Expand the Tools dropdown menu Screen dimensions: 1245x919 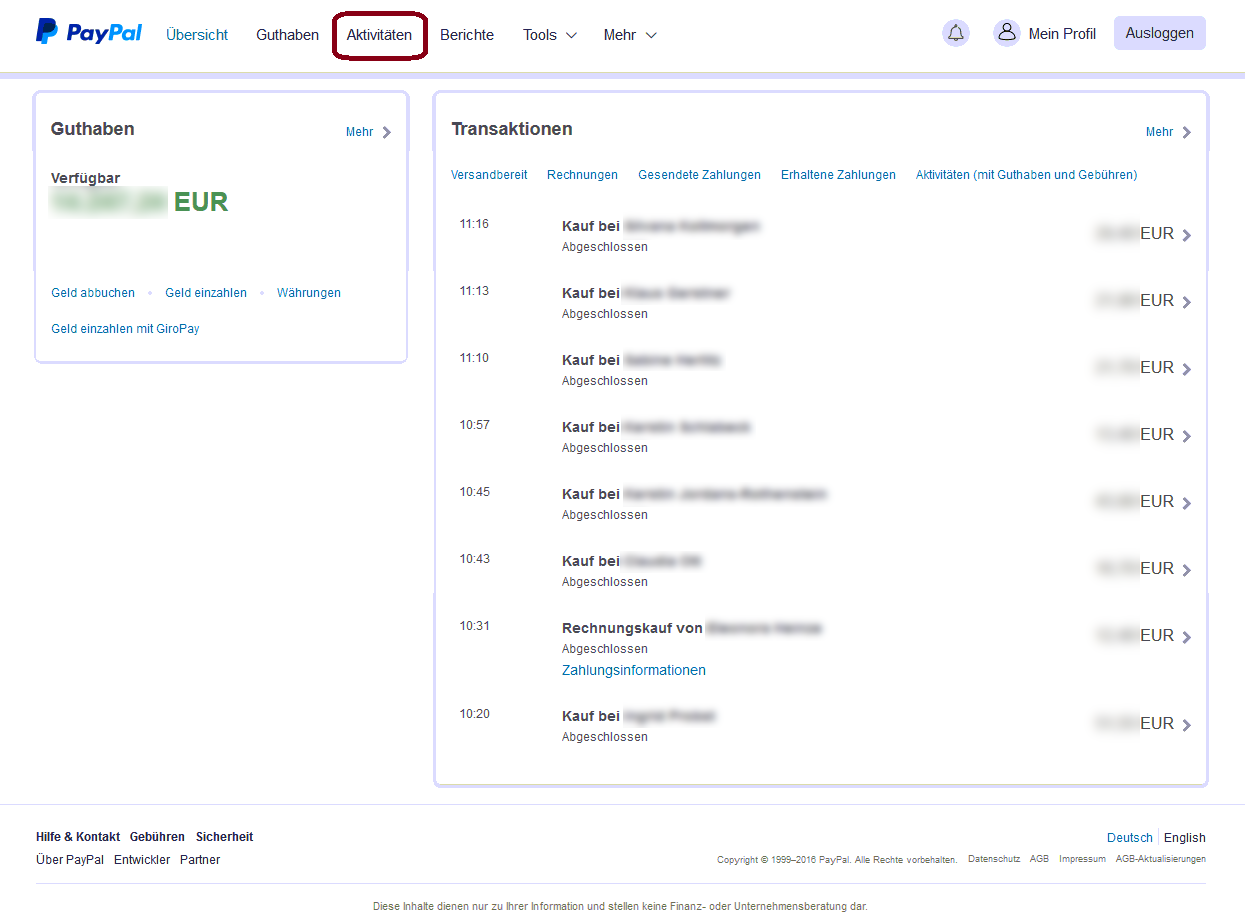[550, 35]
